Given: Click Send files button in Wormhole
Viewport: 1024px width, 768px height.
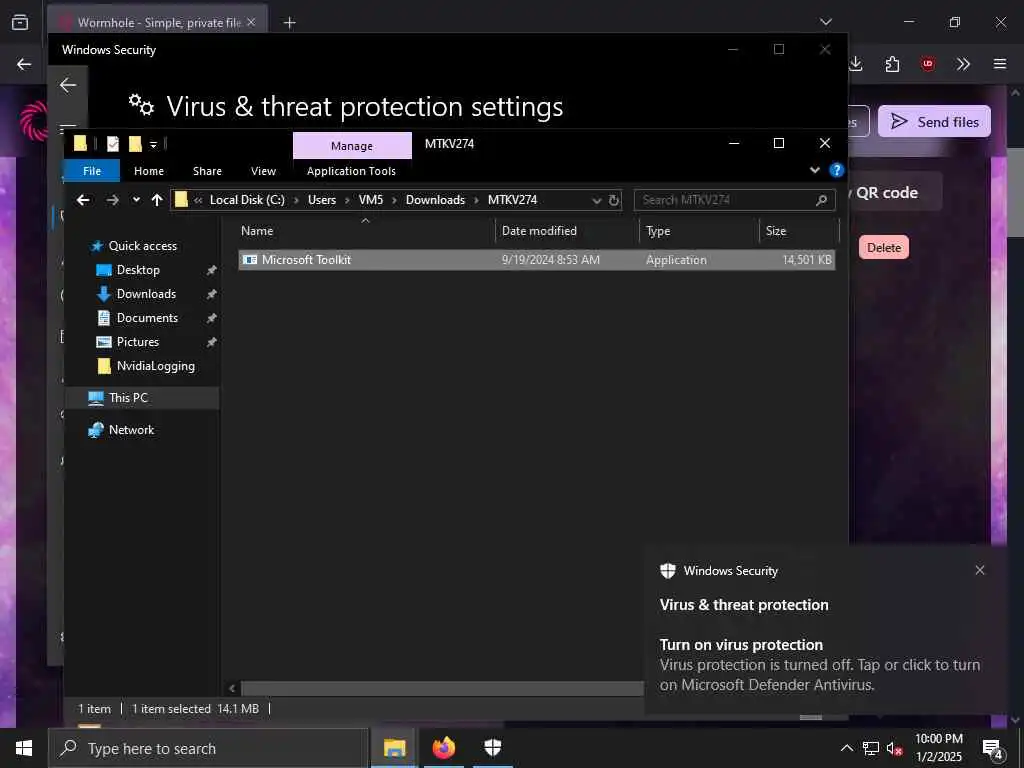Looking at the screenshot, I should 934,121.
